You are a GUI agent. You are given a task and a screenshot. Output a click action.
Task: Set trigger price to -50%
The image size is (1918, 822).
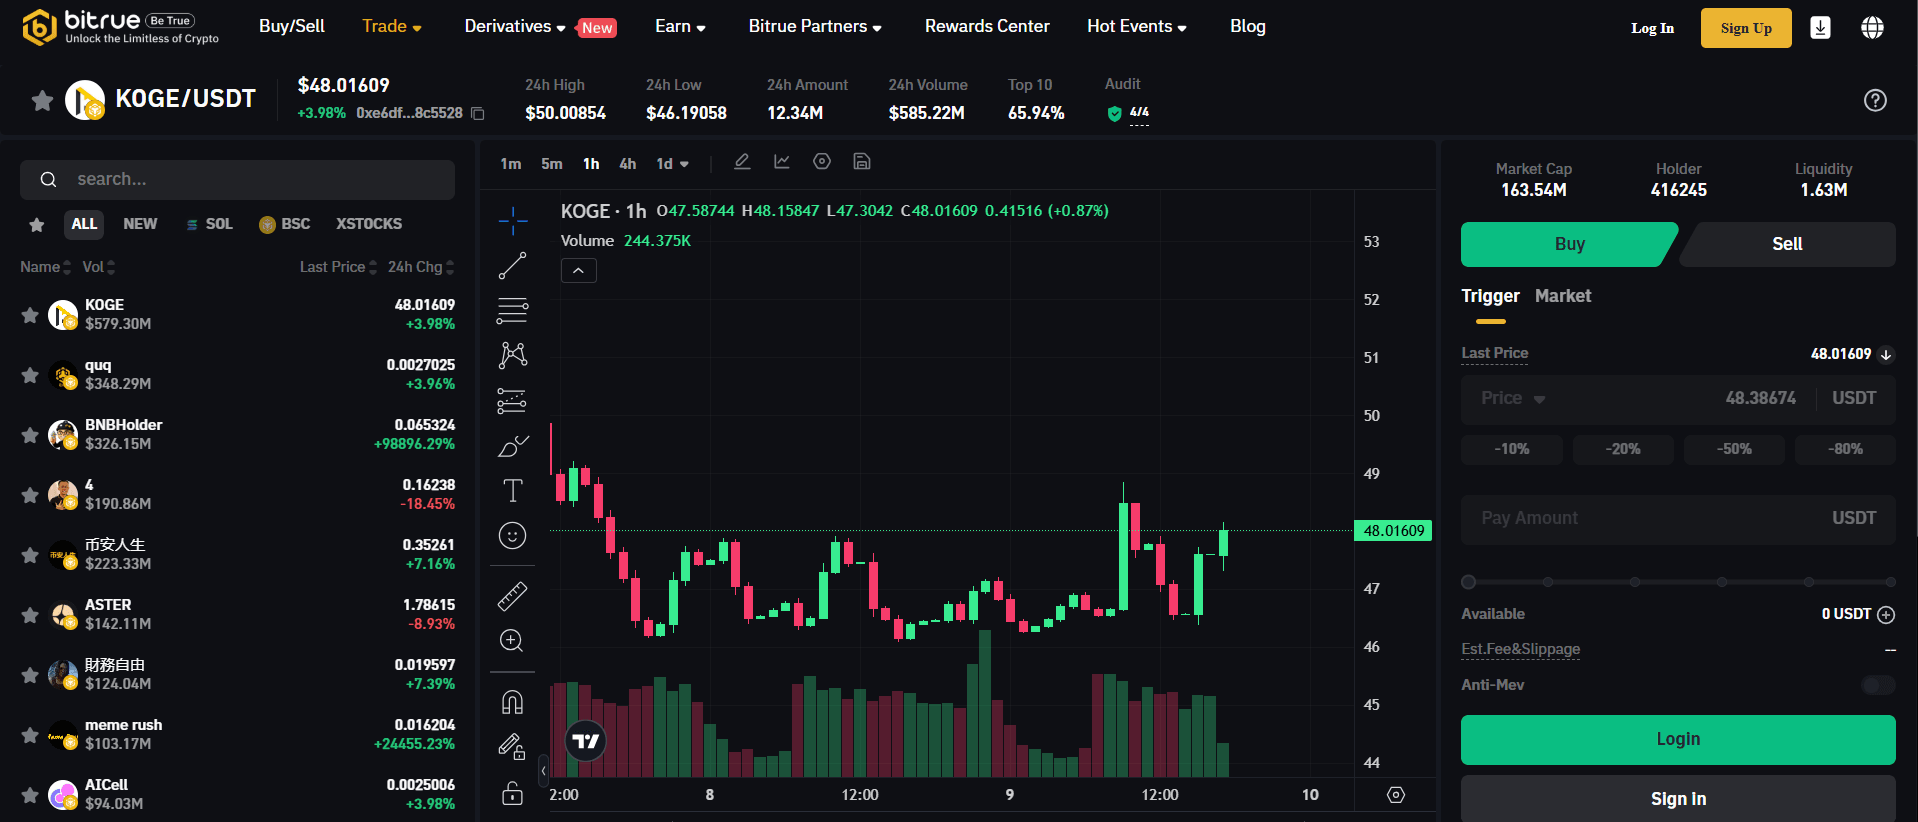1734,449
